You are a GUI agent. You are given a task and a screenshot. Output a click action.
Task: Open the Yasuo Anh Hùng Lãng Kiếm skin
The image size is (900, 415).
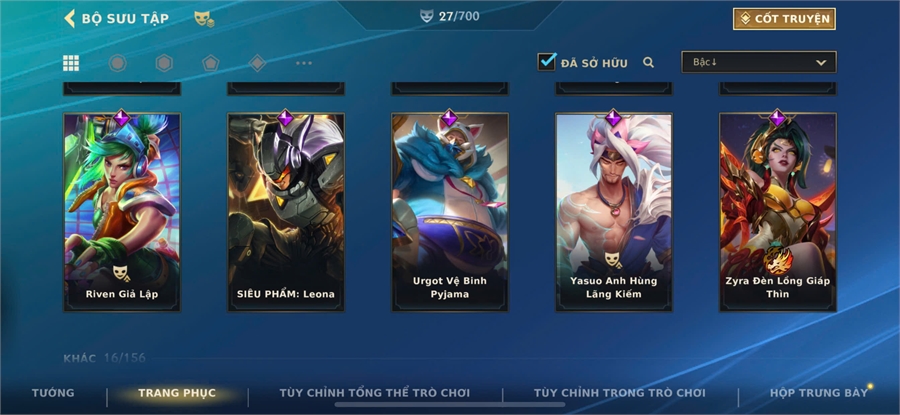[614, 212]
